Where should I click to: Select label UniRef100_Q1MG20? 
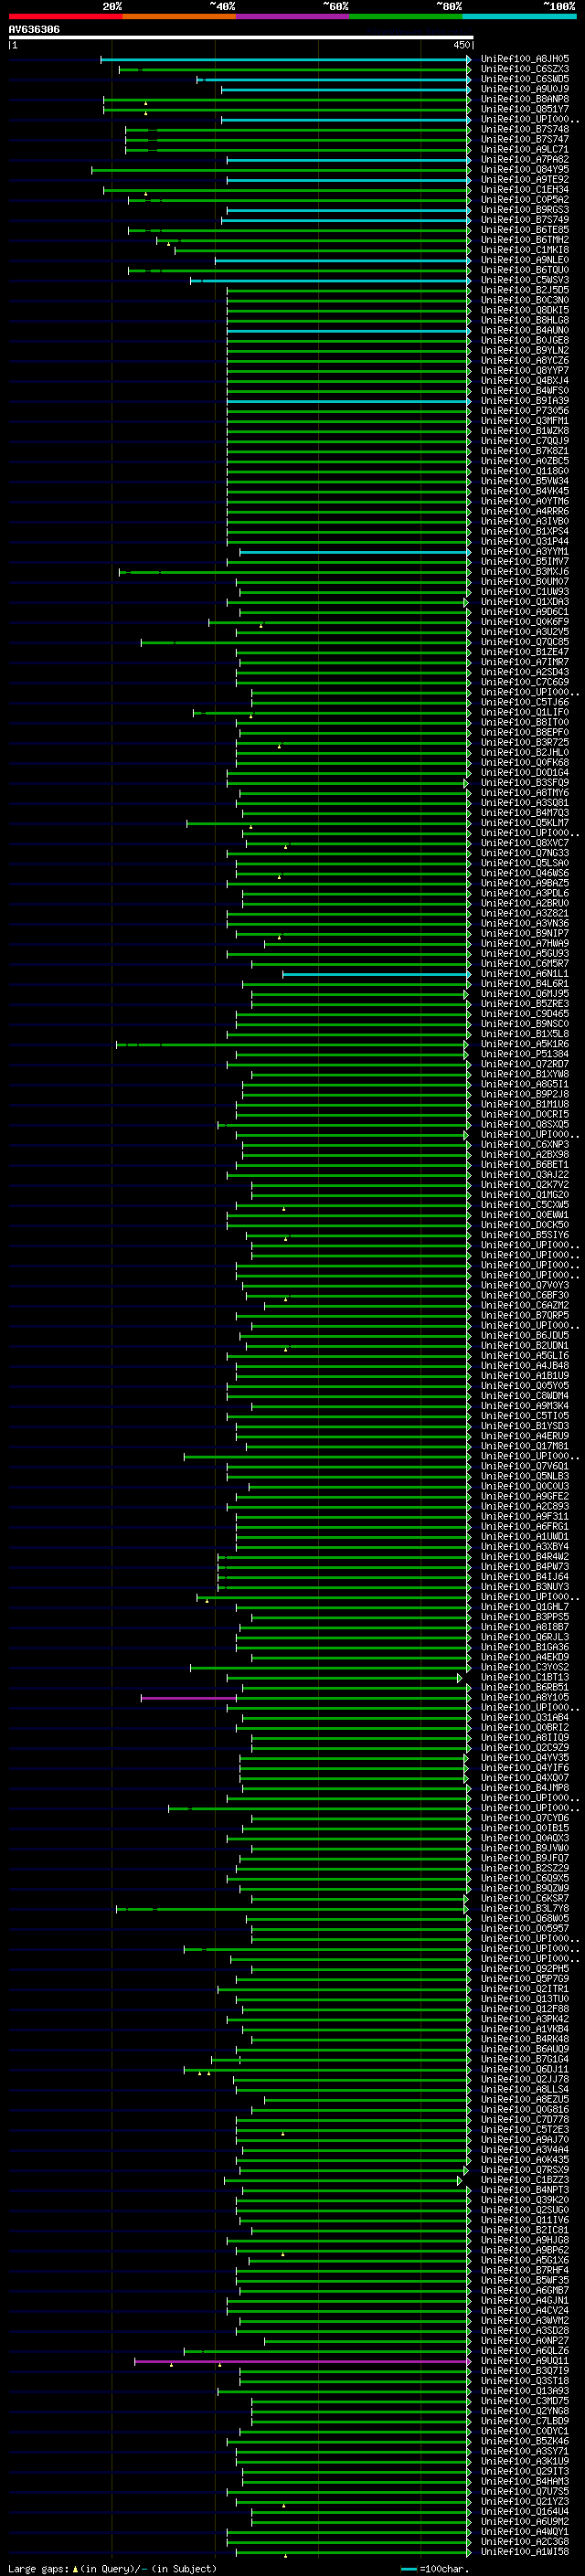(525, 1195)
